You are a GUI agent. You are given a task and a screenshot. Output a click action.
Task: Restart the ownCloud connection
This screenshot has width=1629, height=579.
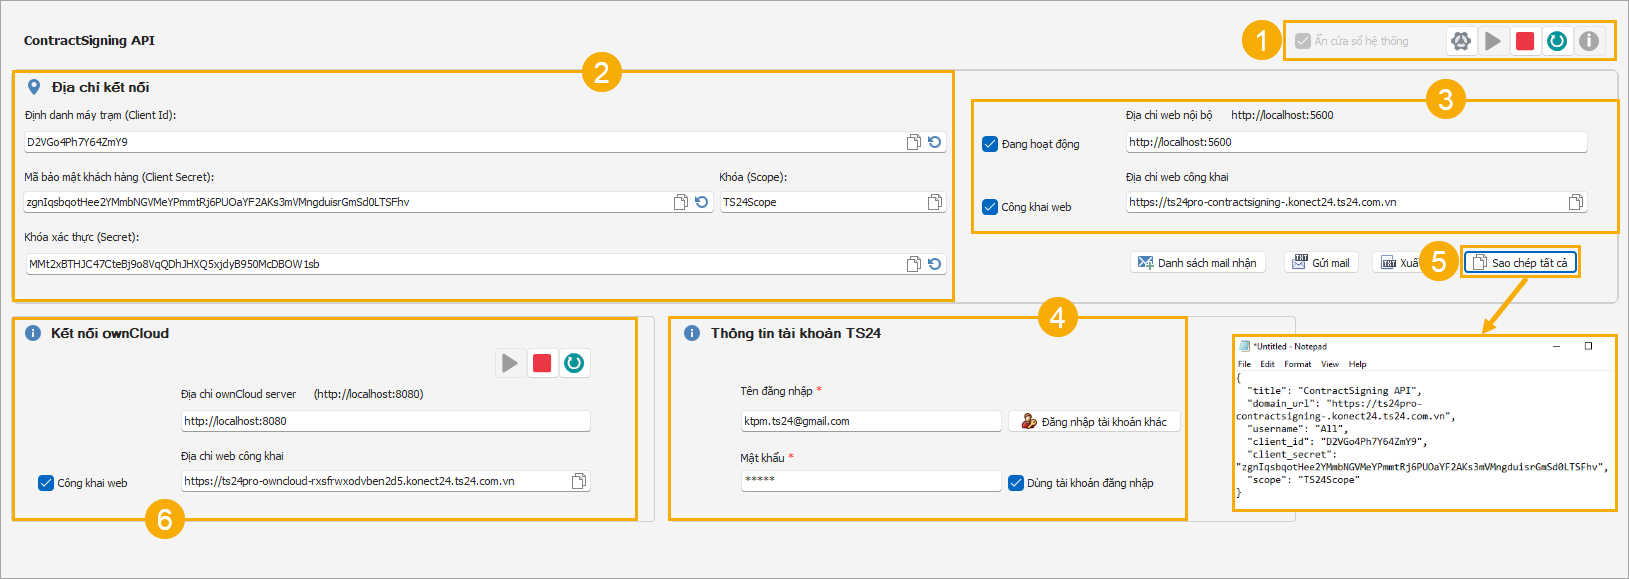click(x=574, y=363)
